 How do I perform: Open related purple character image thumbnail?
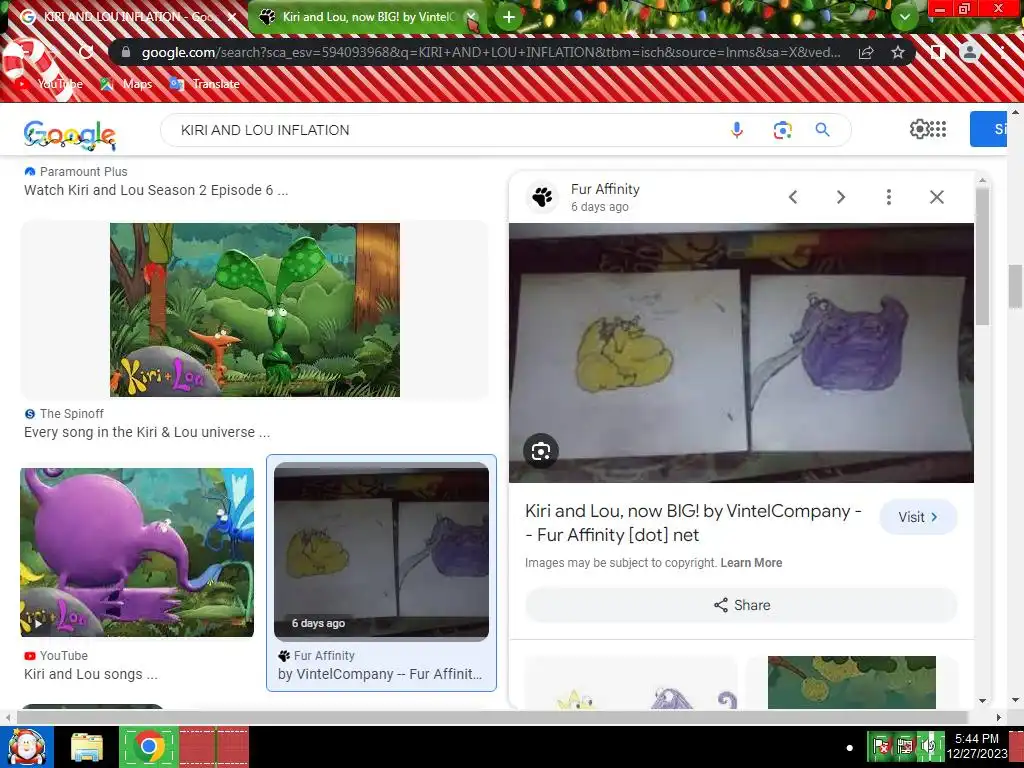(631, 682)
